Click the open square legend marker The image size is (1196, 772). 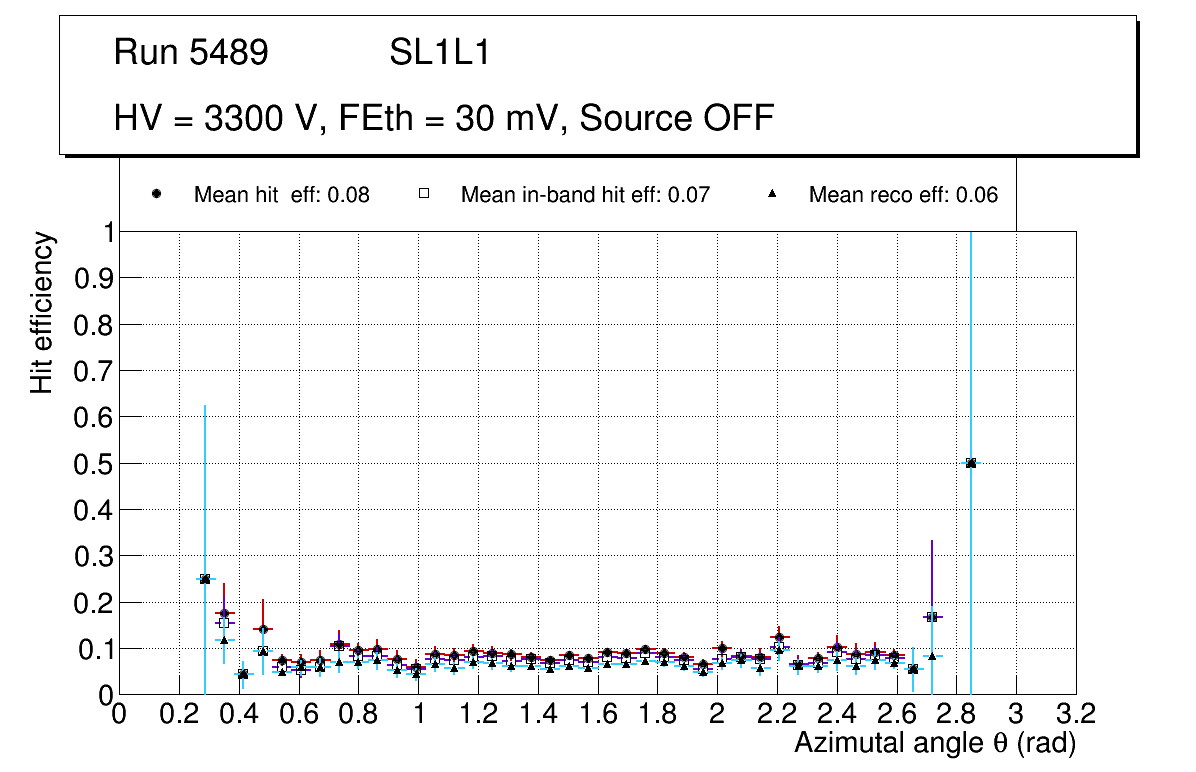pyautogui.click(x=424, y=194)
